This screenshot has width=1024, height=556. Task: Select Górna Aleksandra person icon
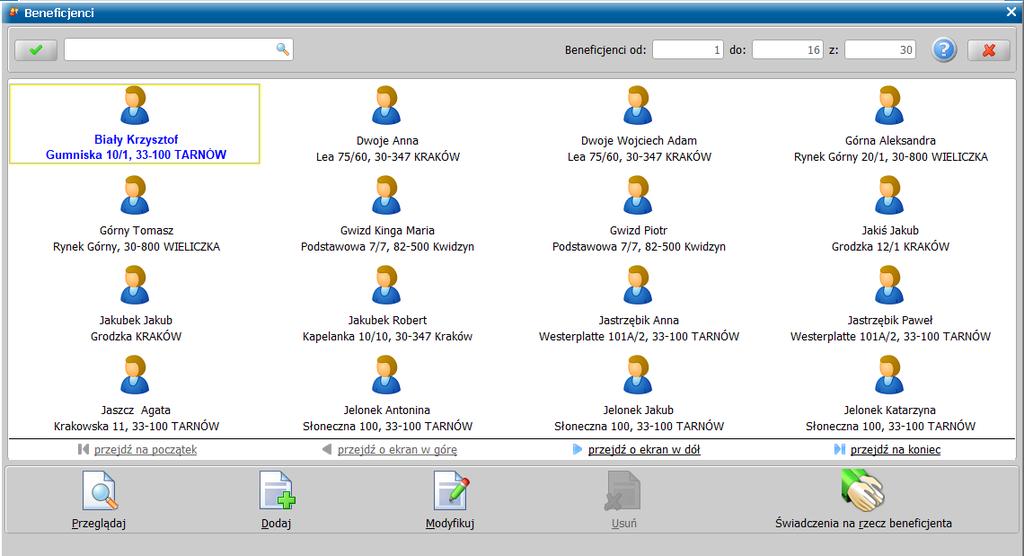click(889, 105)
